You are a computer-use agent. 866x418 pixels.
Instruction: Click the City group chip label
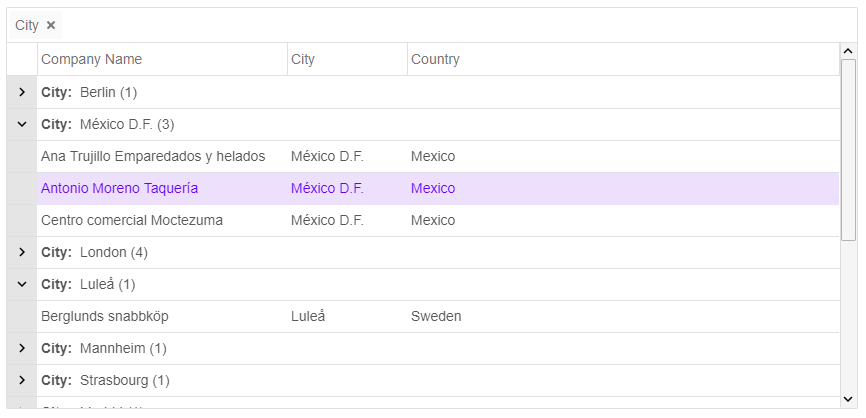(x=27, y=25)
